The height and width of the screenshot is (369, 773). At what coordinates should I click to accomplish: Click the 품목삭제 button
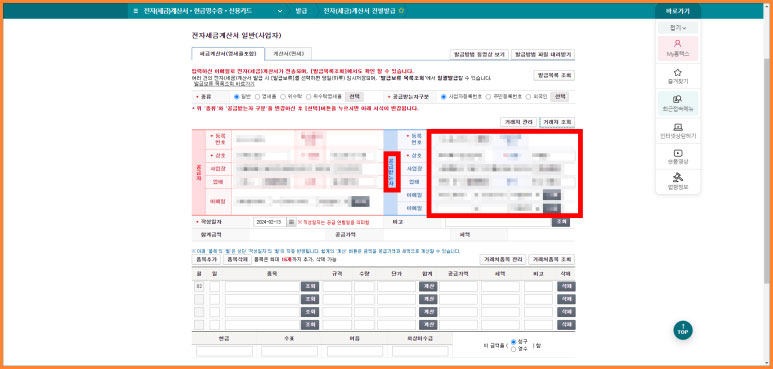point(237,259)
